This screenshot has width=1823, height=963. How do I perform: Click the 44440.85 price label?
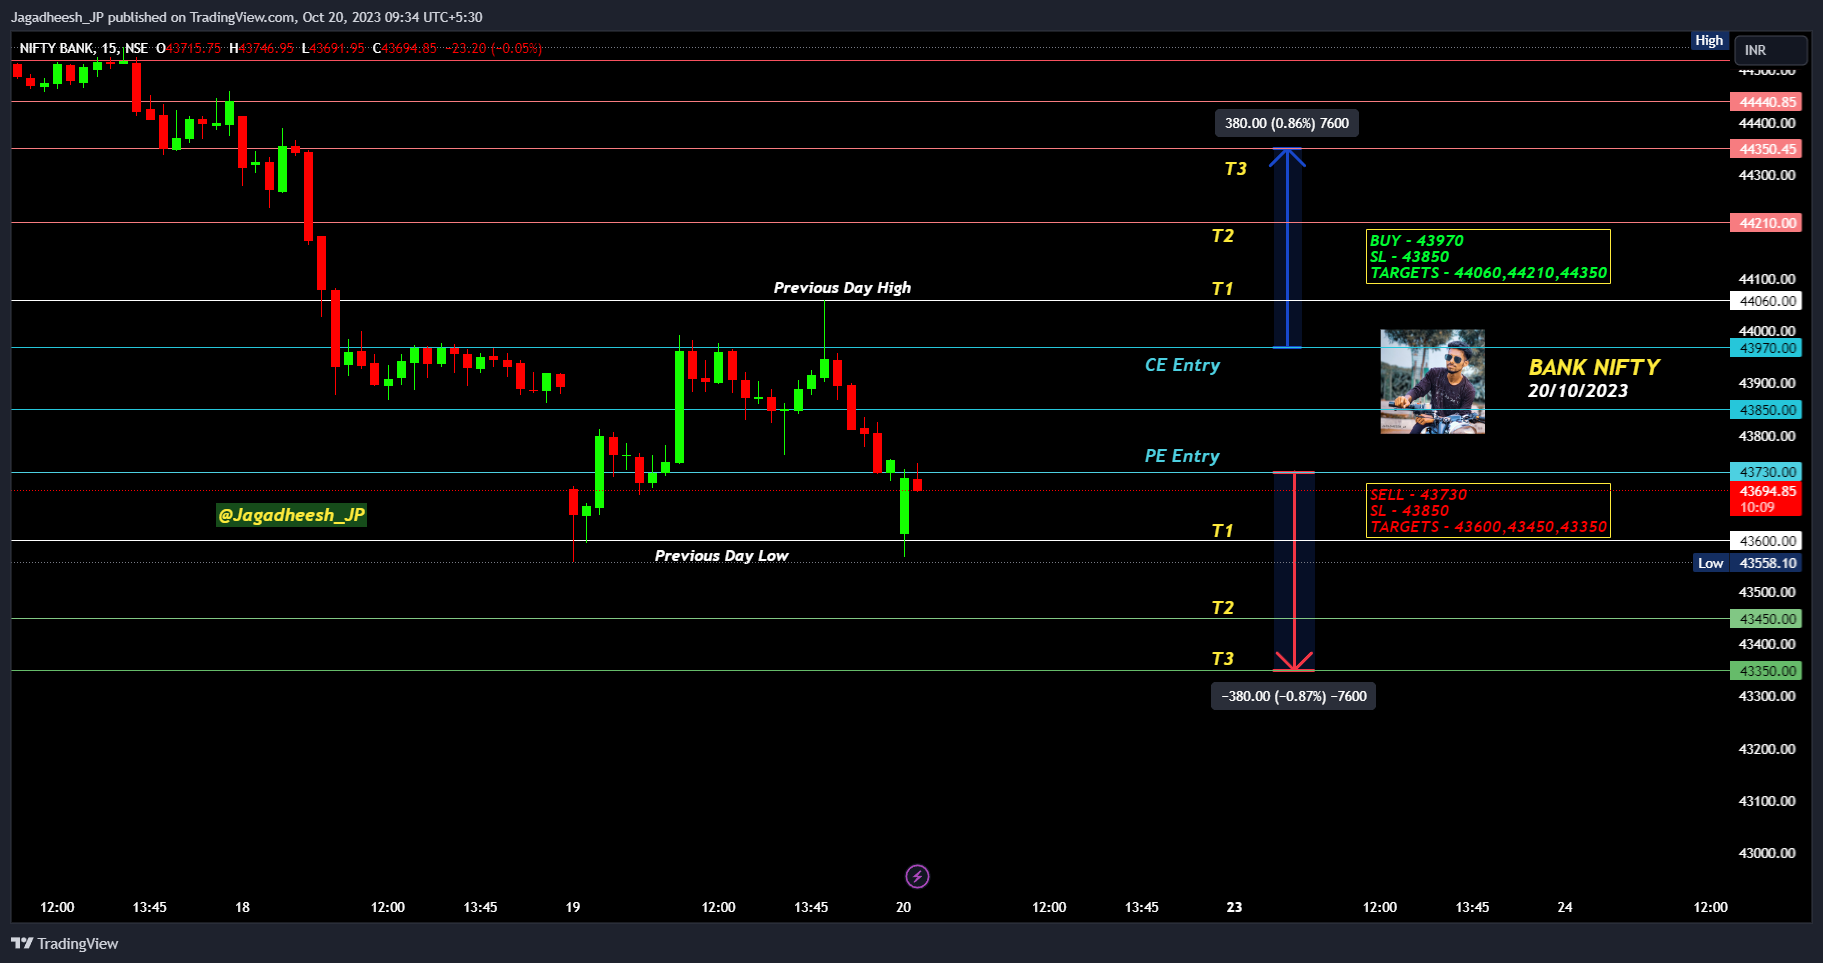click(1766, 102)
